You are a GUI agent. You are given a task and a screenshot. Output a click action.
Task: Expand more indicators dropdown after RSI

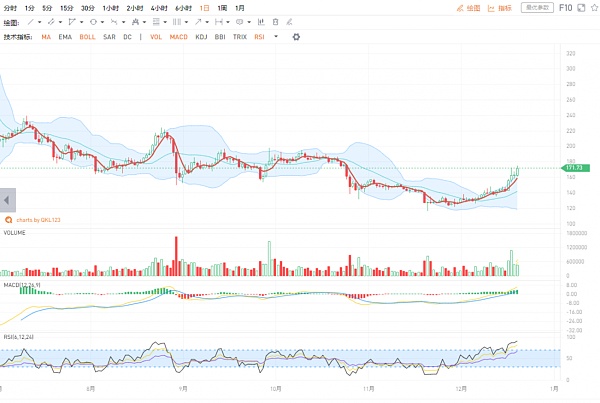pos(276,36)
